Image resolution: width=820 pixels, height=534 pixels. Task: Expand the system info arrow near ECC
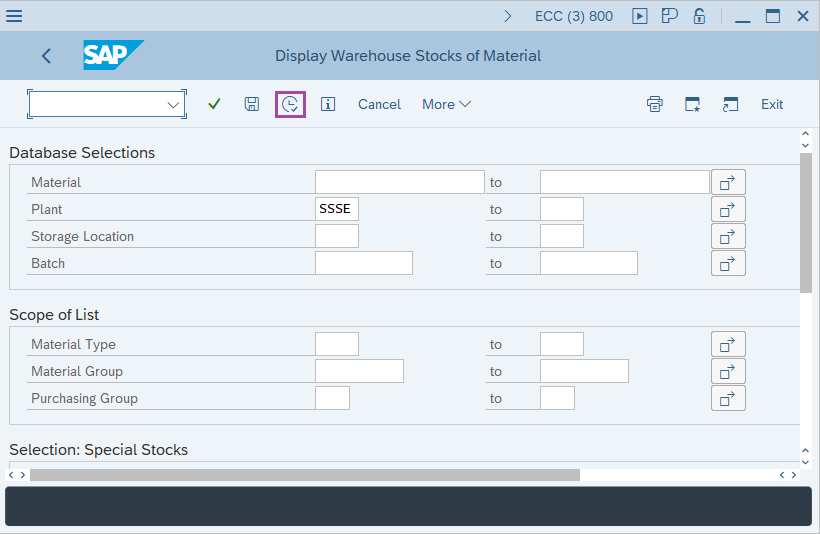(508, 16)
